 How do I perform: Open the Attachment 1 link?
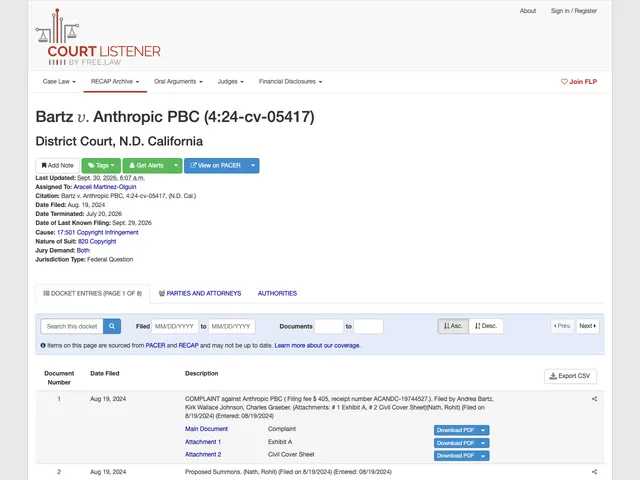(203, 442)
